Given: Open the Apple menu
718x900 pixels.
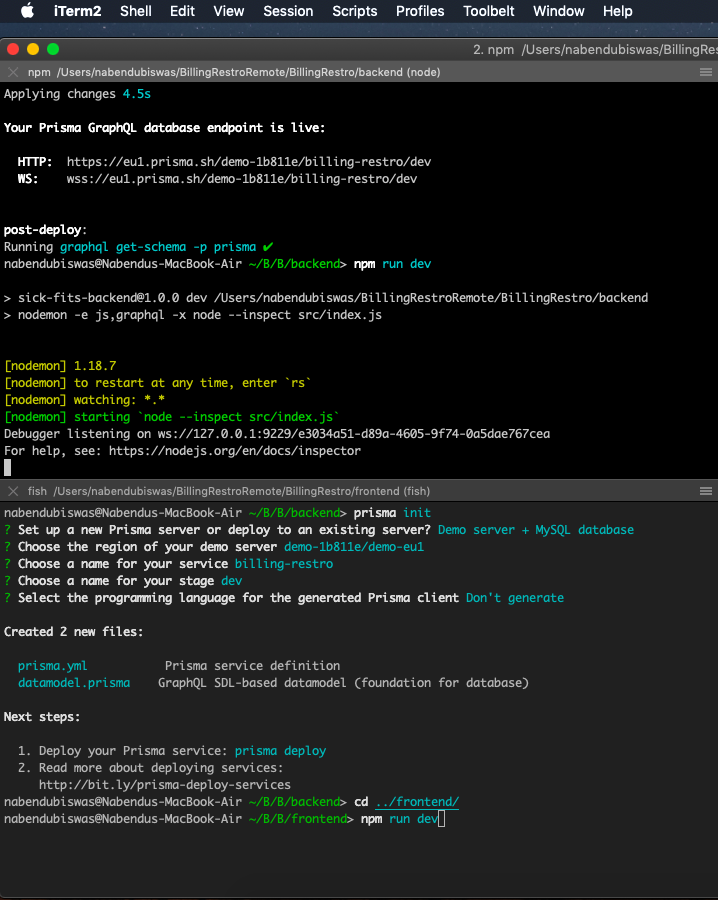Looking at the screenshot, I should click(27, 11).
